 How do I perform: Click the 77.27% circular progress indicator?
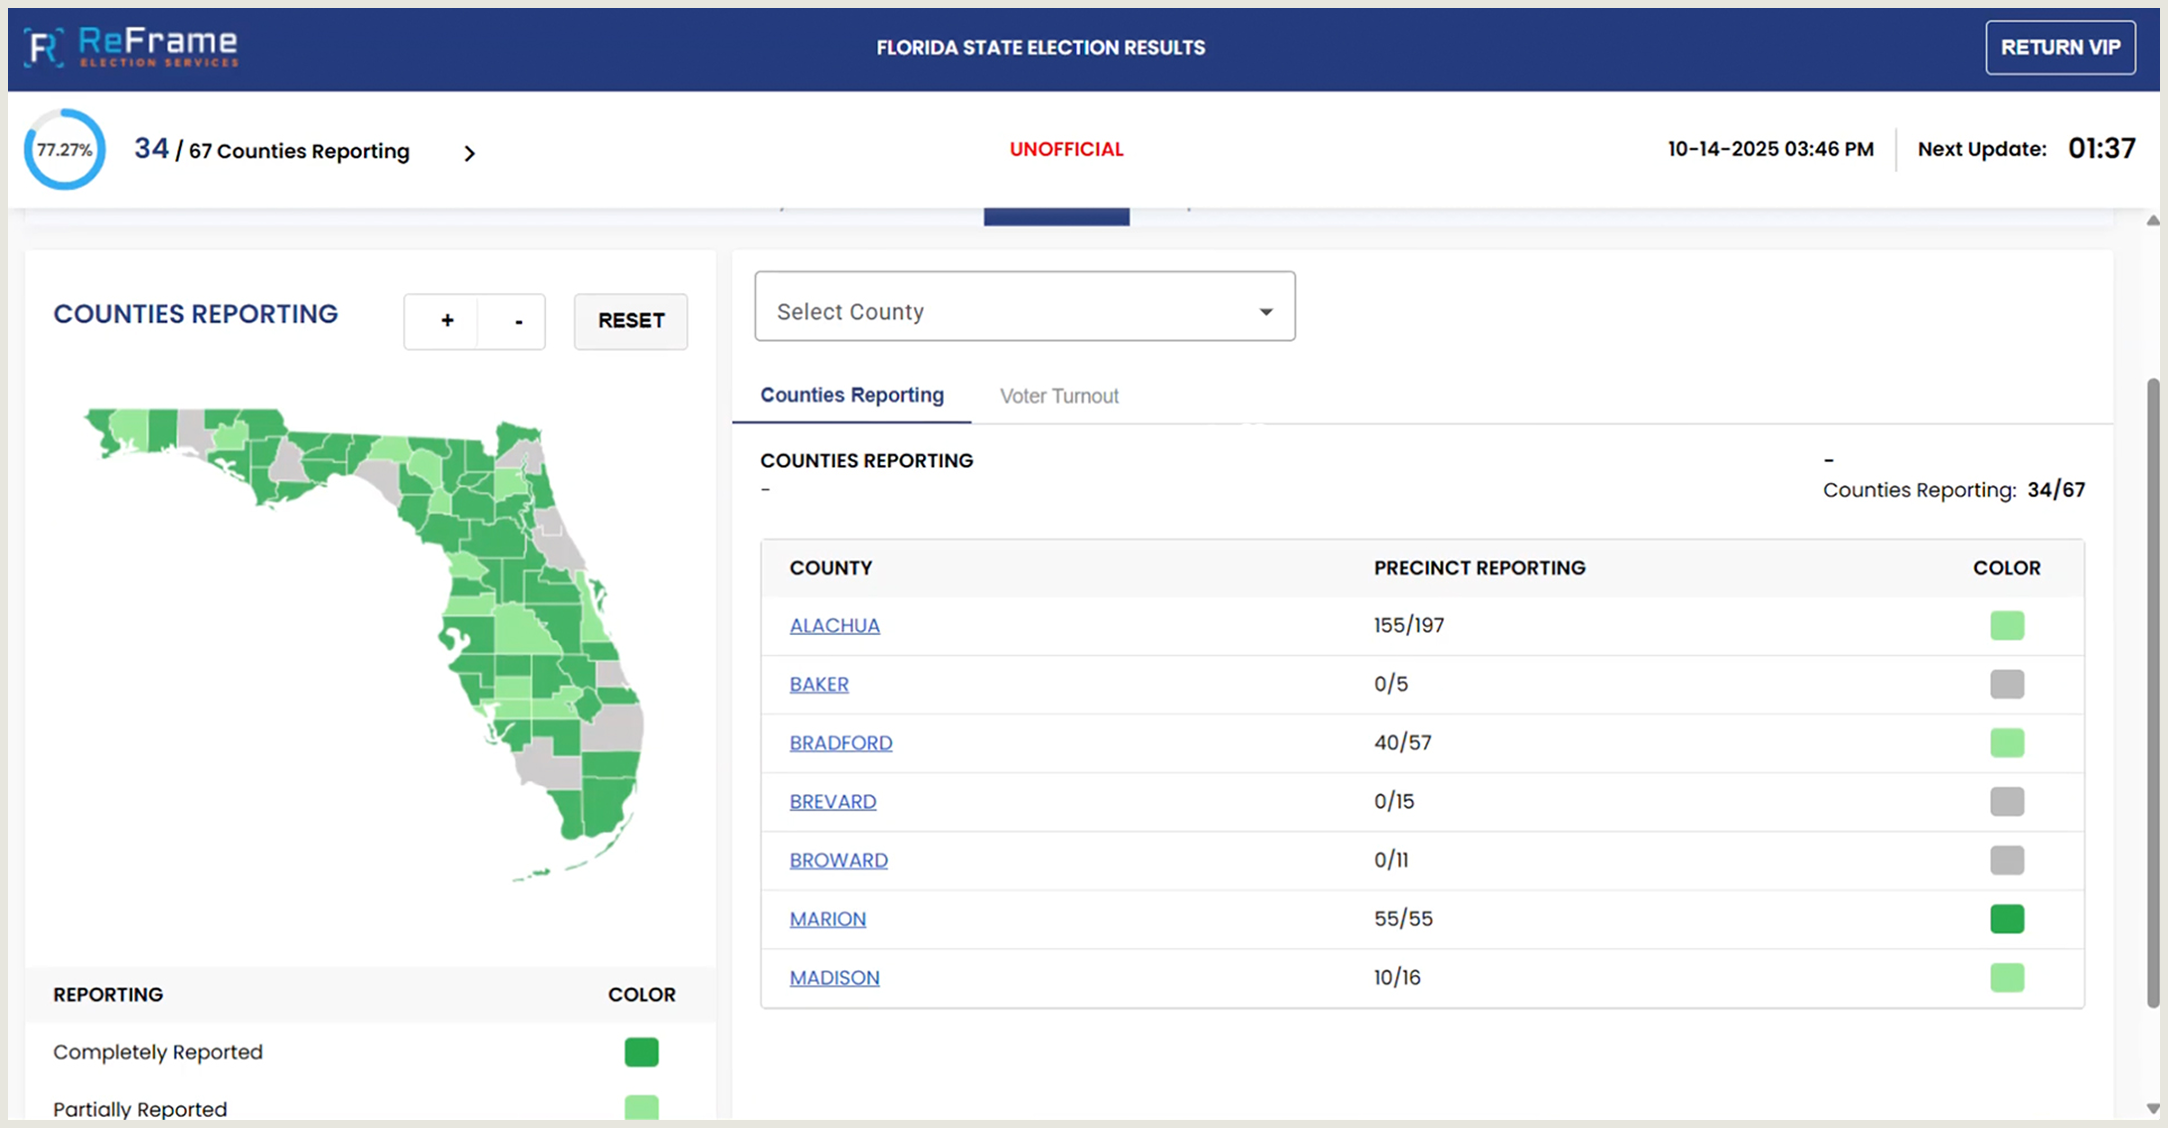coord(65,150)
